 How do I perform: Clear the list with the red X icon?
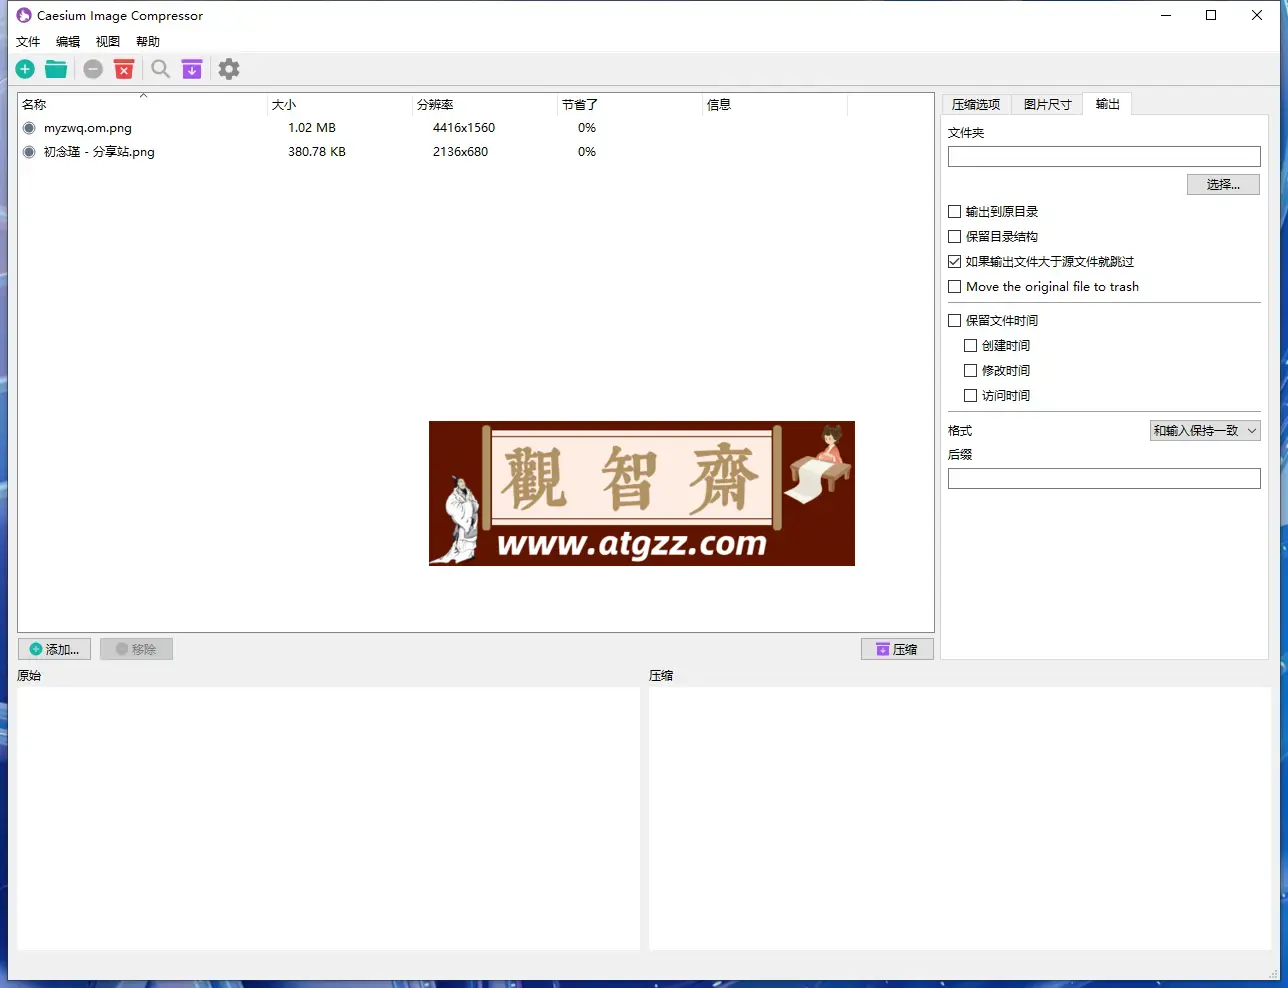click(124, 69)
